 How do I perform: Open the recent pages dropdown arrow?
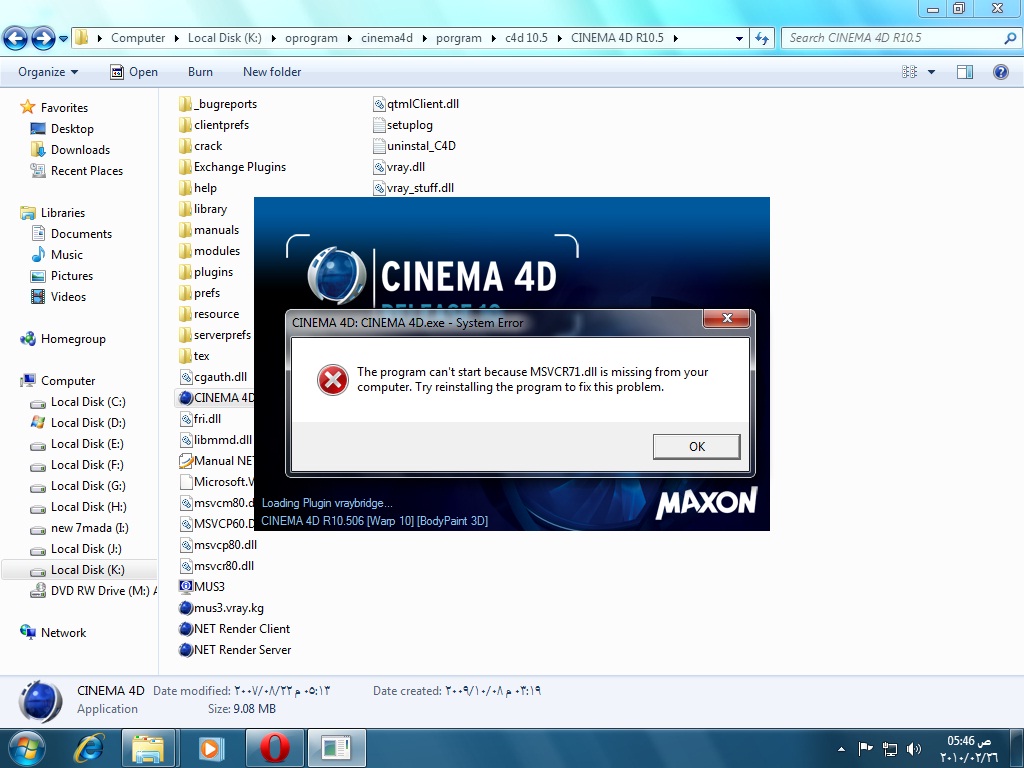click(x=63, y=39)
